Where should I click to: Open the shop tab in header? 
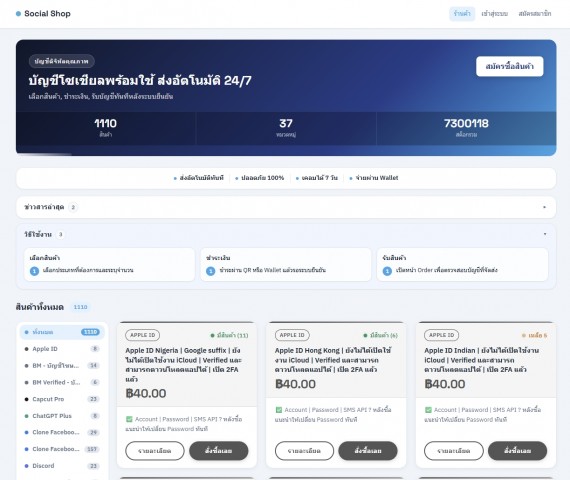[x=462, y=14]
